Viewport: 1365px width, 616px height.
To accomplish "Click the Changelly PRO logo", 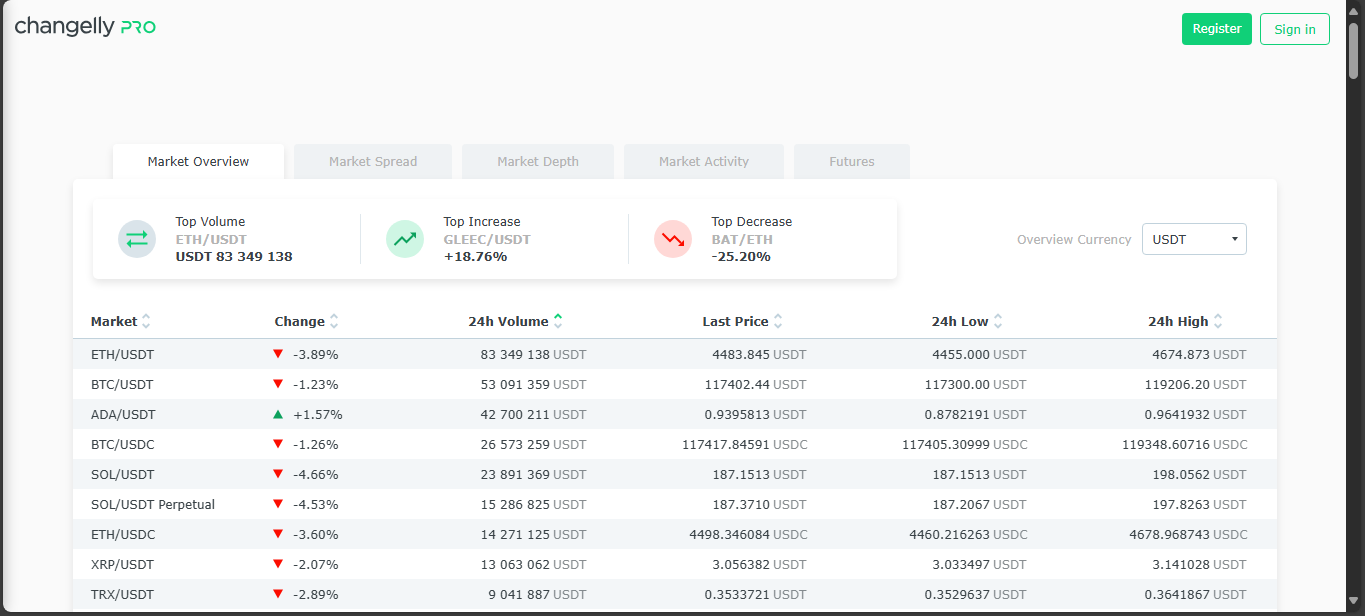I will 85,28.
